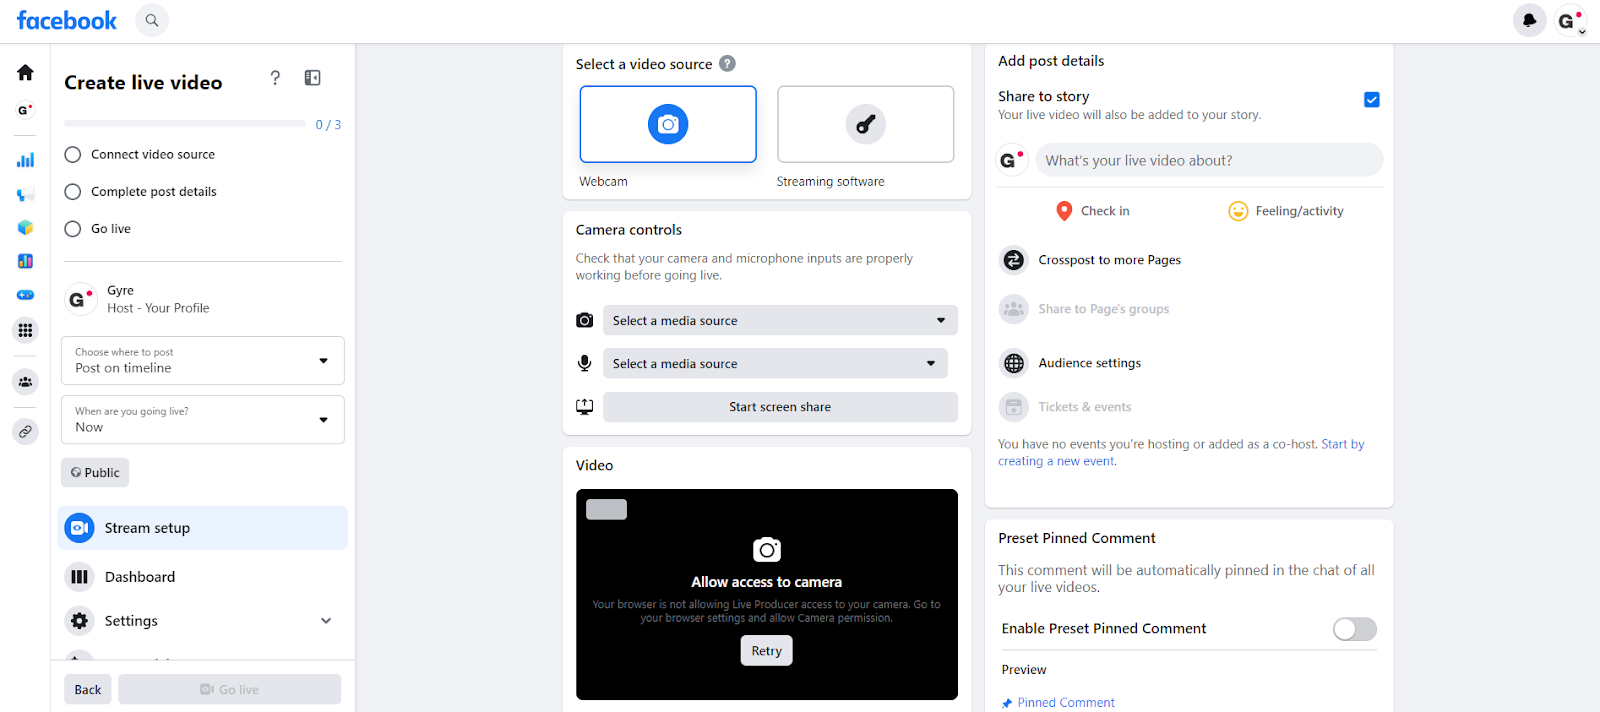Open the camera media source dropdown
The height and width of the screenshot is (712, 1600).
click(780, 320)
